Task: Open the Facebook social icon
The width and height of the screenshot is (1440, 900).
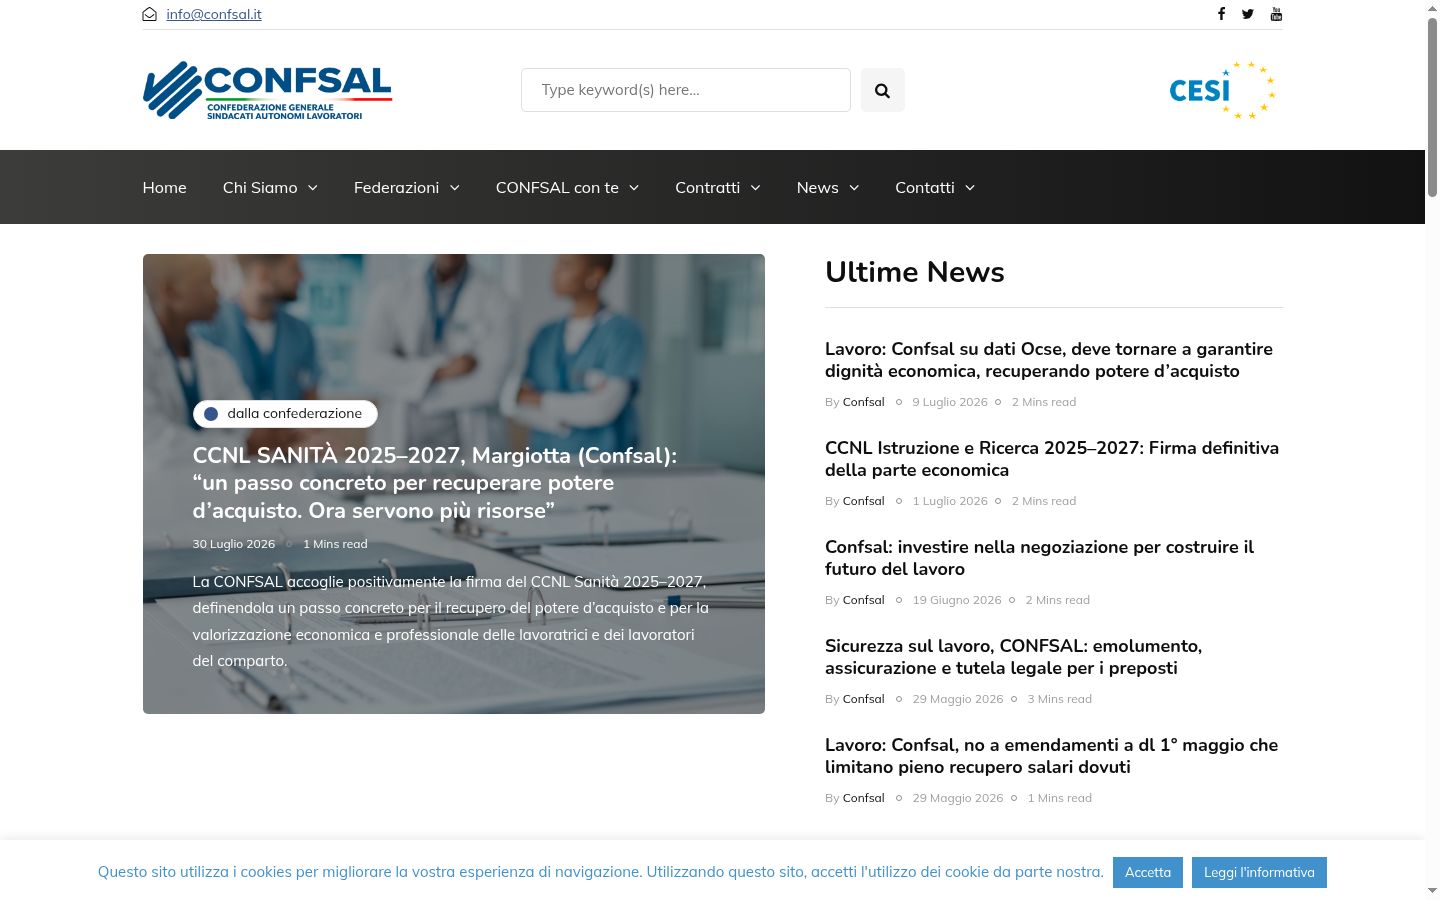Action: point(1221,14)
